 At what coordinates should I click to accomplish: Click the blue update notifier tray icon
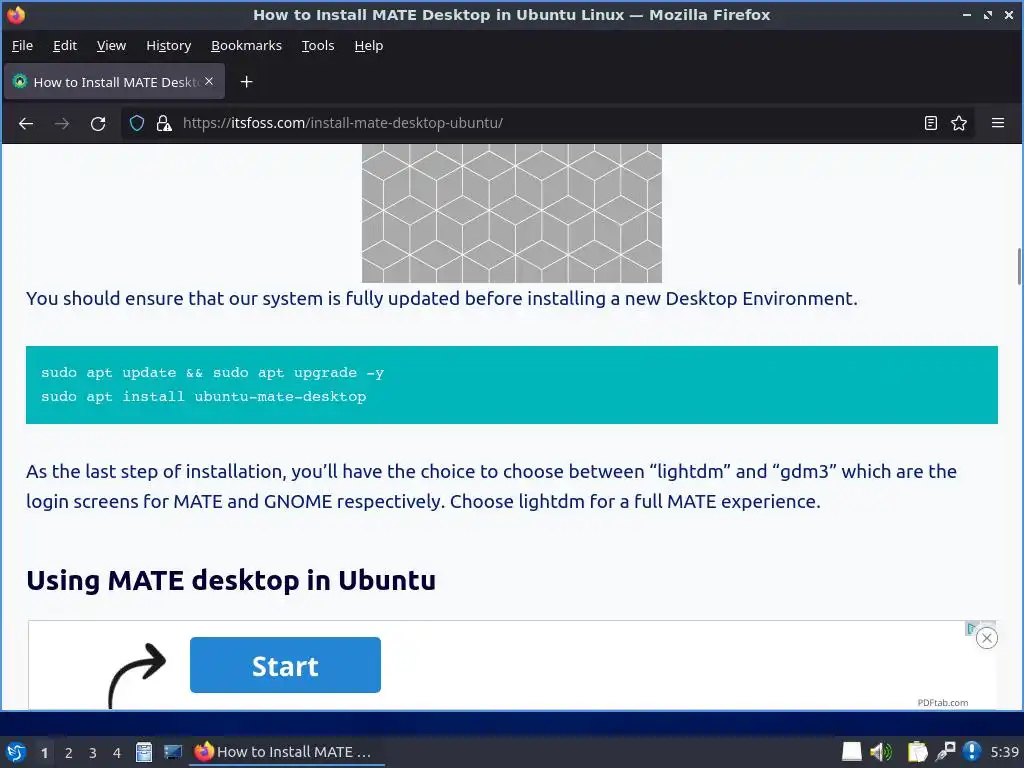972,752
